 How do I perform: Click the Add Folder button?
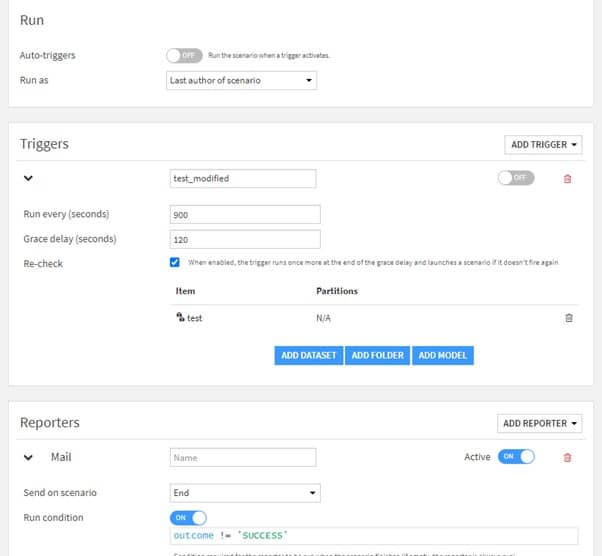377,355
